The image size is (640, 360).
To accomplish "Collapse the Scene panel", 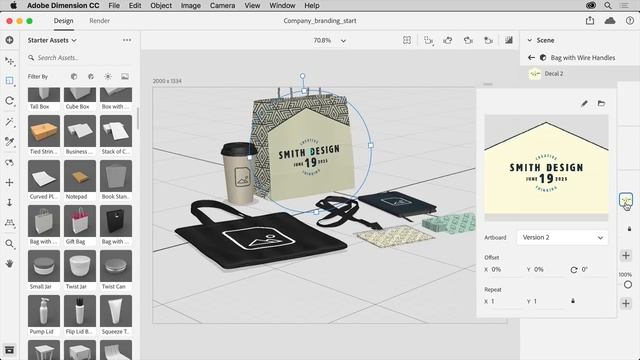I will 529,40.
